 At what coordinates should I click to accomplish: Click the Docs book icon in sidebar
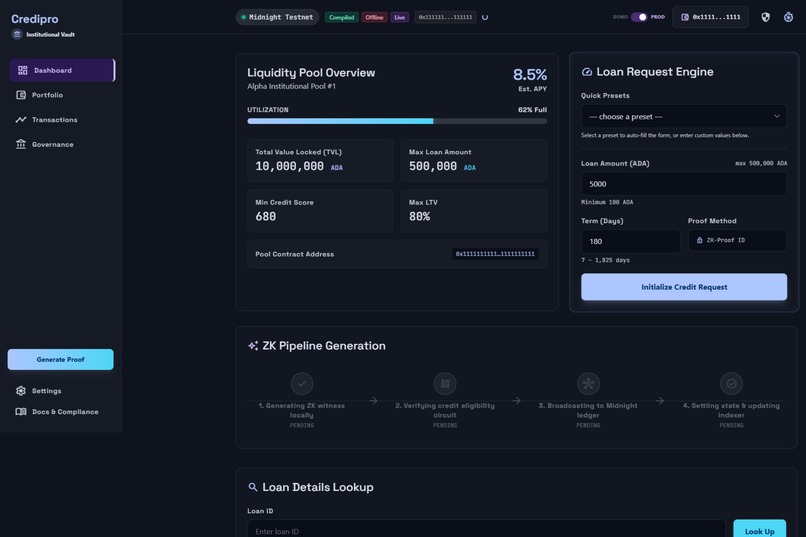pyautogui.click(x=21, y=412)
